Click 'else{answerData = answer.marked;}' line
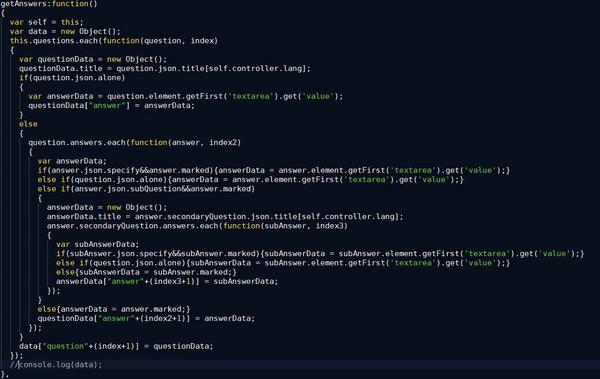Screen dimensions: 600x379 tap(114, 309)
